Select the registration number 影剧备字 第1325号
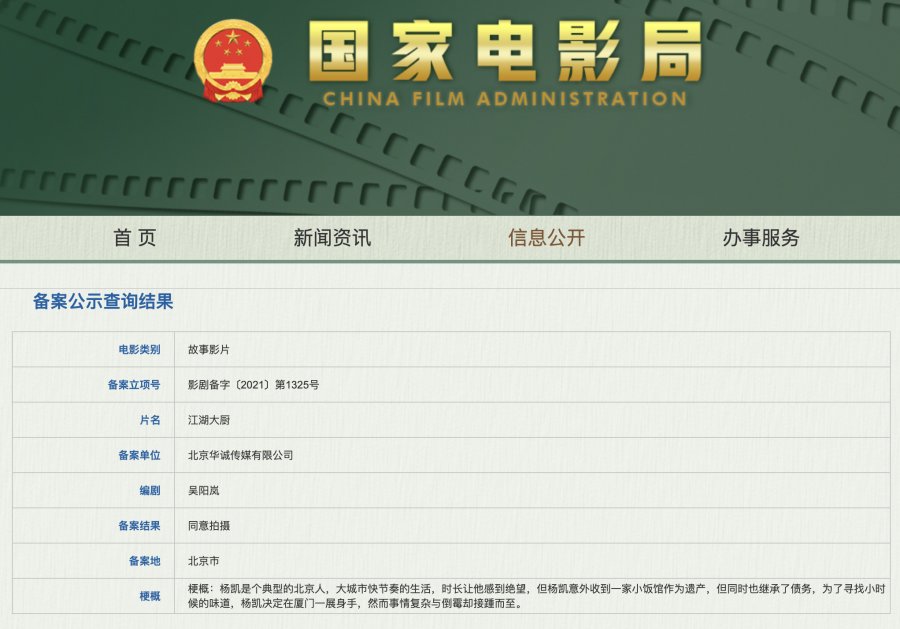 pyautogui.click(x=253, y=385)
